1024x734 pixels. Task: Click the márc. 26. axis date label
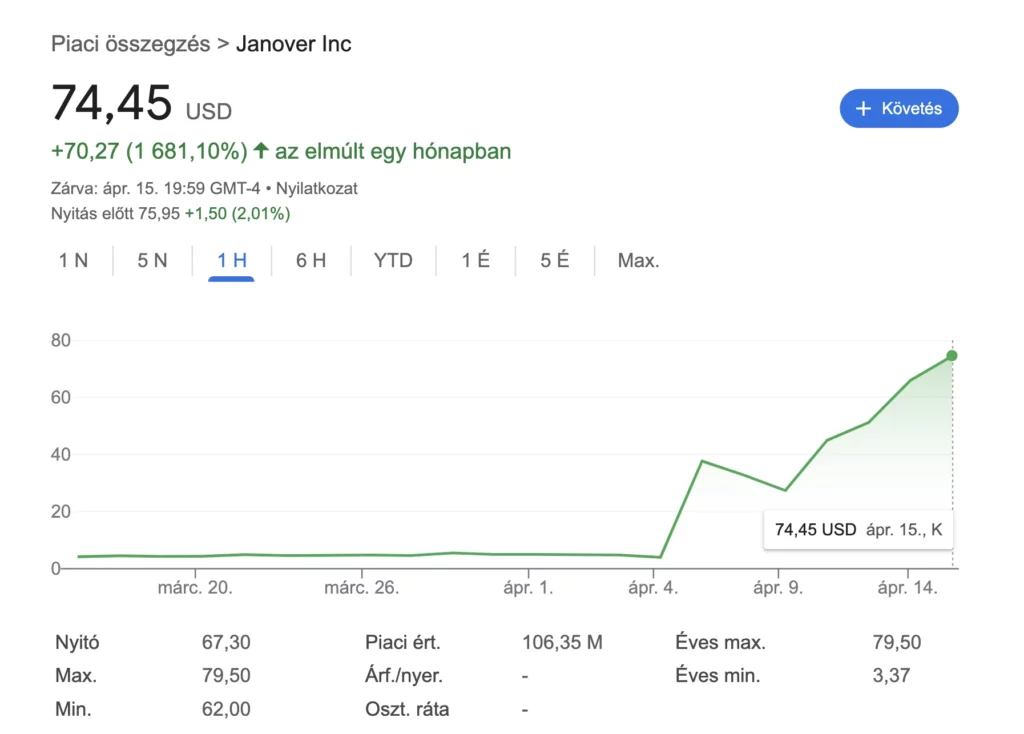(x=362, y=588)
